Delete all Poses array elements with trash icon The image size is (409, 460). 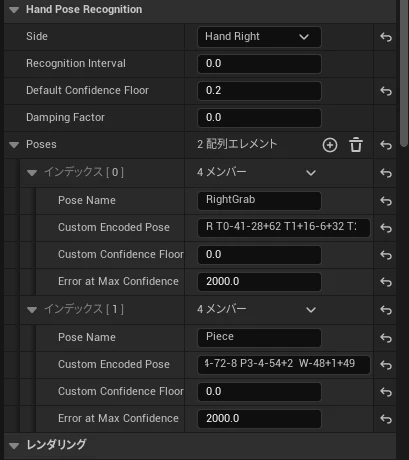pyautogui.click(x=356, y=145)
